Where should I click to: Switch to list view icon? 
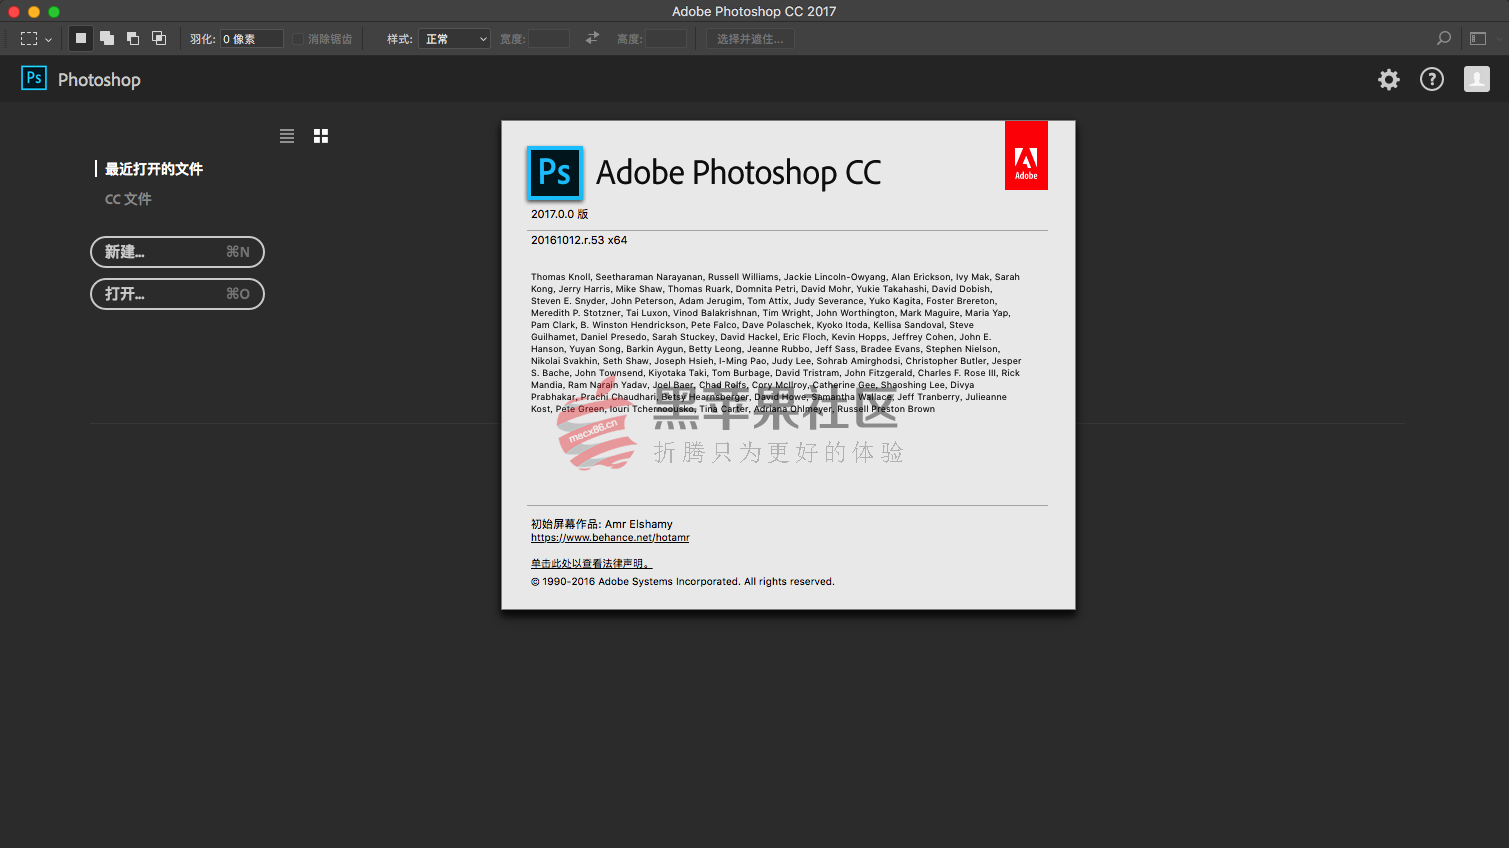[287, 136]
